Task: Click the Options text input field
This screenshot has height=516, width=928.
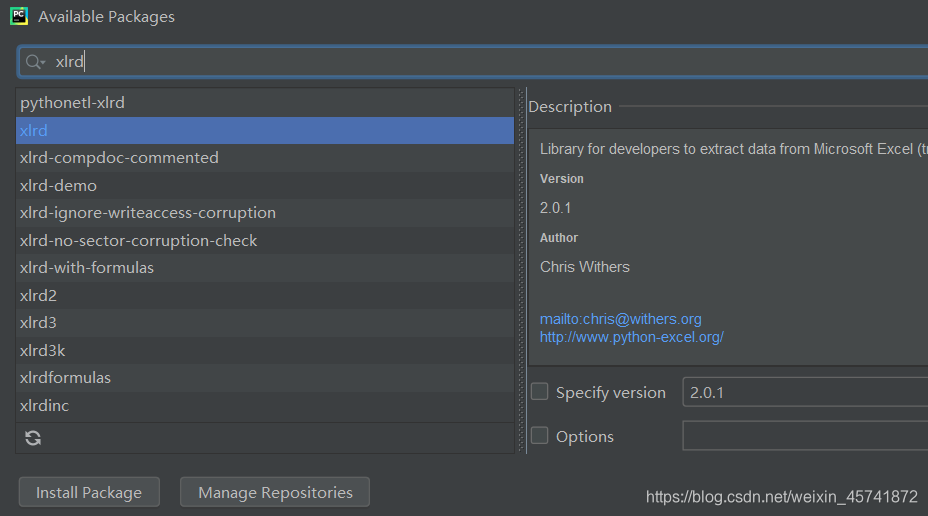Action: [805, 436]
